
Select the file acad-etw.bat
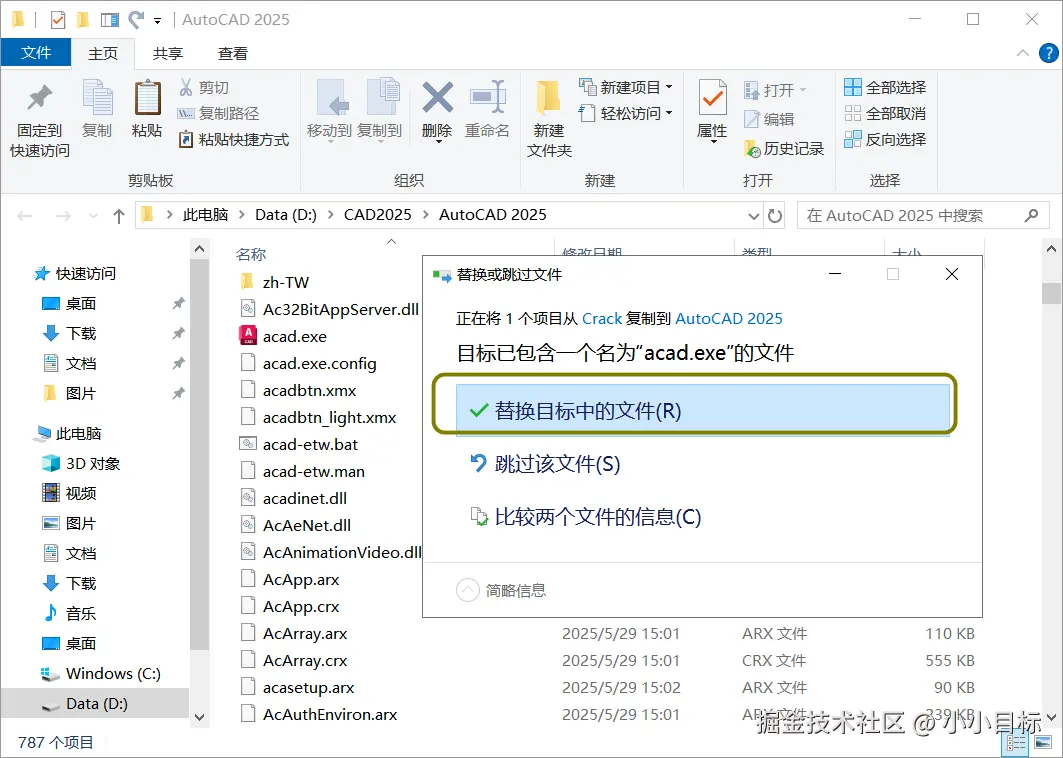pyautogui.click(x=299, y=444)
